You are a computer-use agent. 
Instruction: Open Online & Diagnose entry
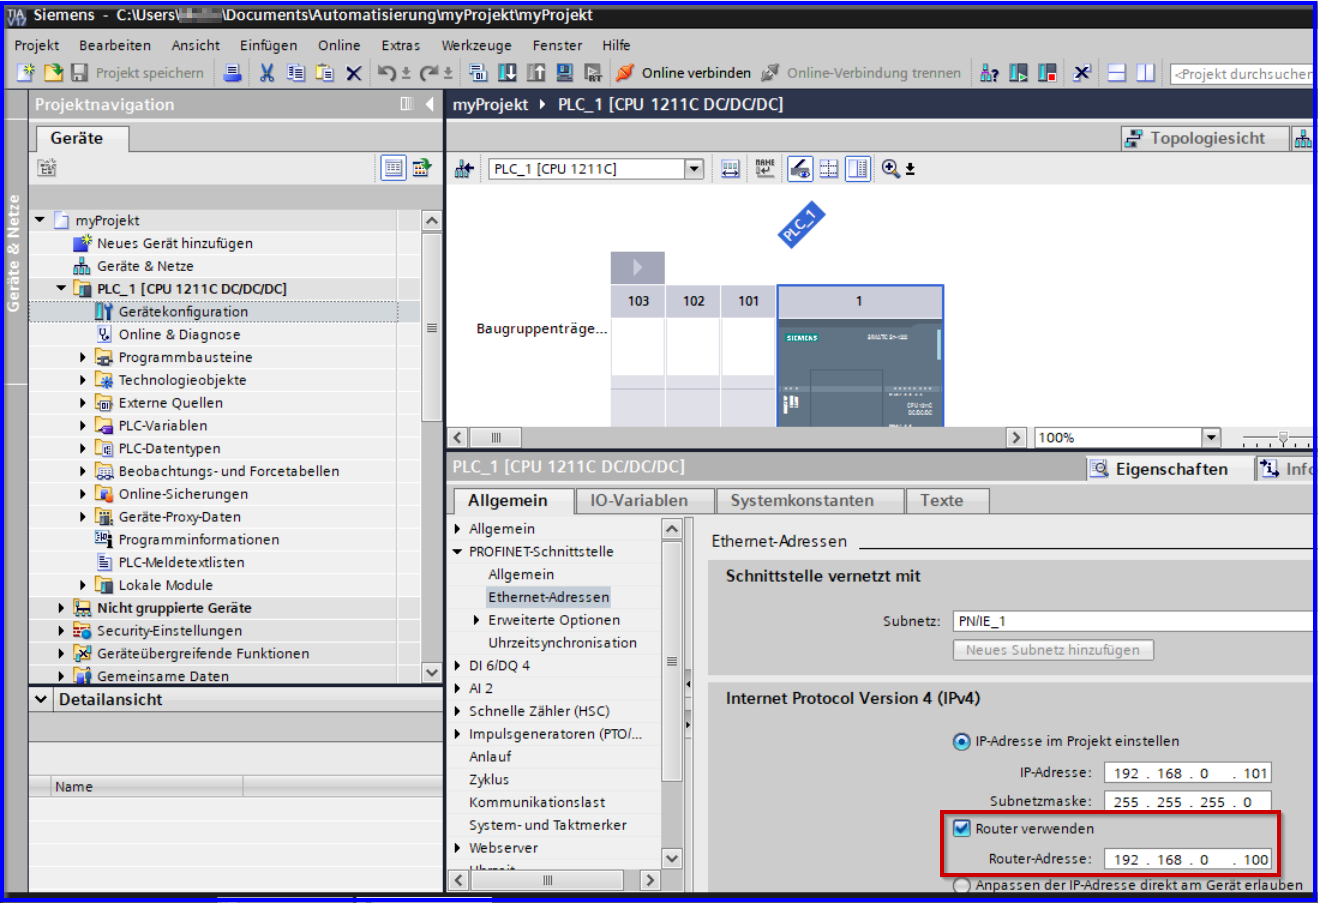point(179,335)
